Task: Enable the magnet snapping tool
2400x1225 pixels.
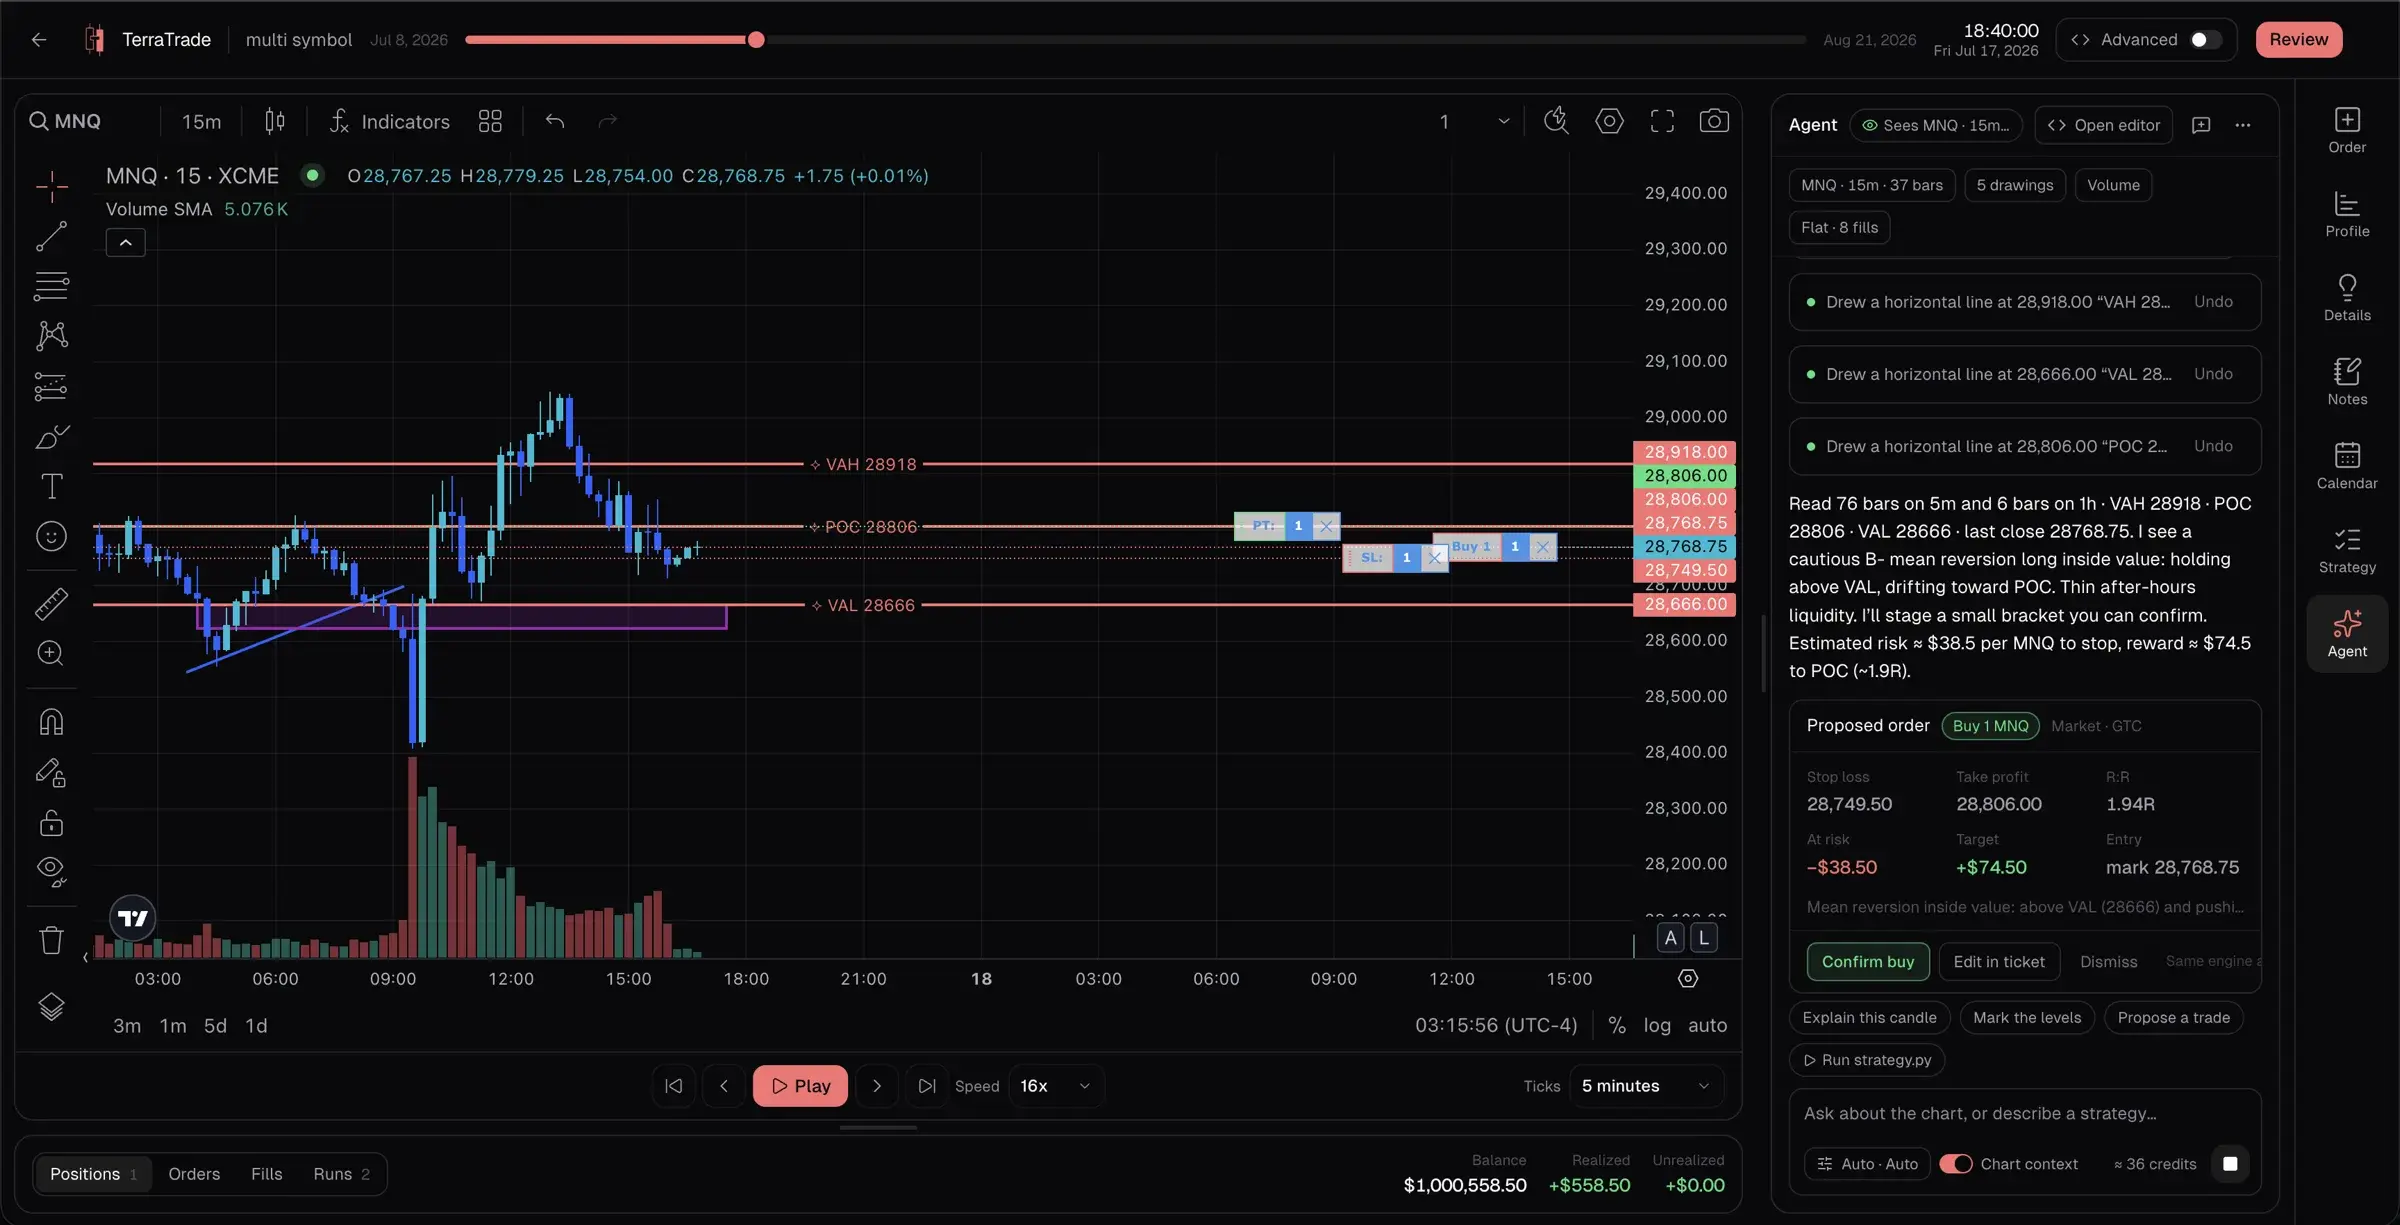Action: pyautogui.click(x=51, y=722)
